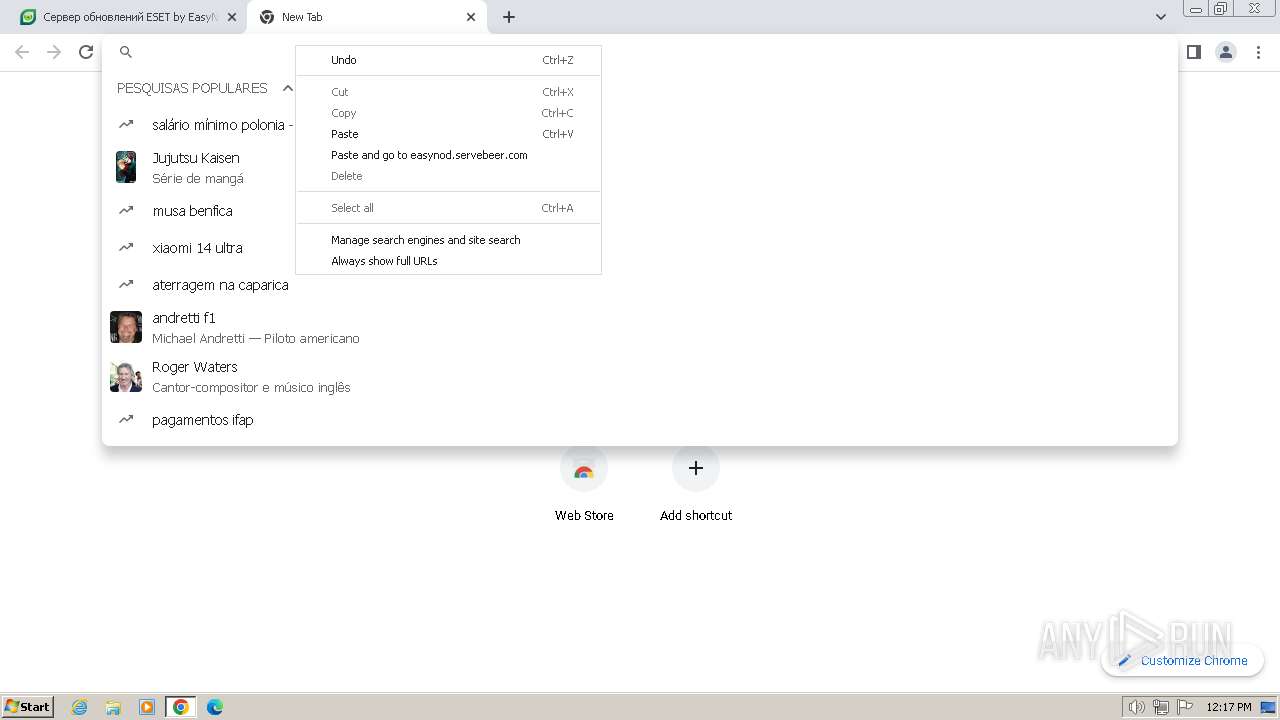The height and width of the screenshot is (720, 1280).
Task: Click the taskbar clock showing 12:17 PM
Action: tap(1229, 707)
